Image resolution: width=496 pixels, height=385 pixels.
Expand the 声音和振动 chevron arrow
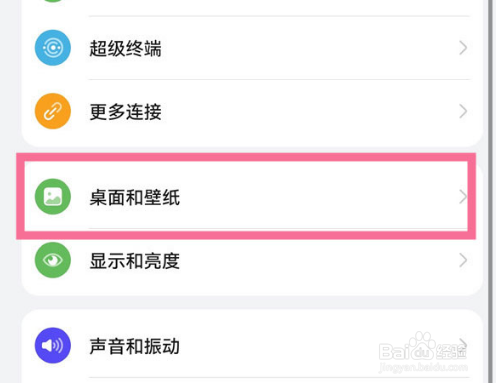(x=463, y=343)
